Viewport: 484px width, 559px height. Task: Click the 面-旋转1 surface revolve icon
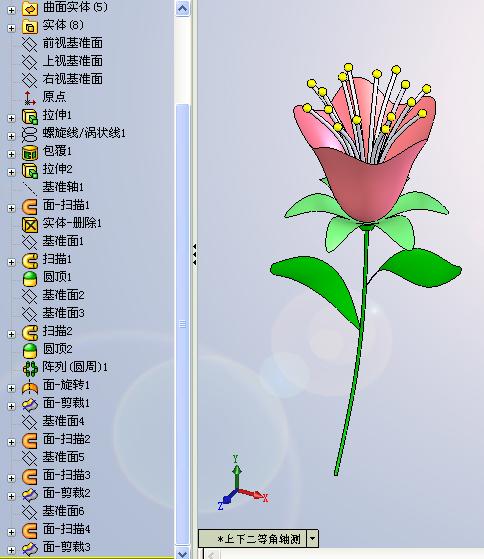[30, 387]
